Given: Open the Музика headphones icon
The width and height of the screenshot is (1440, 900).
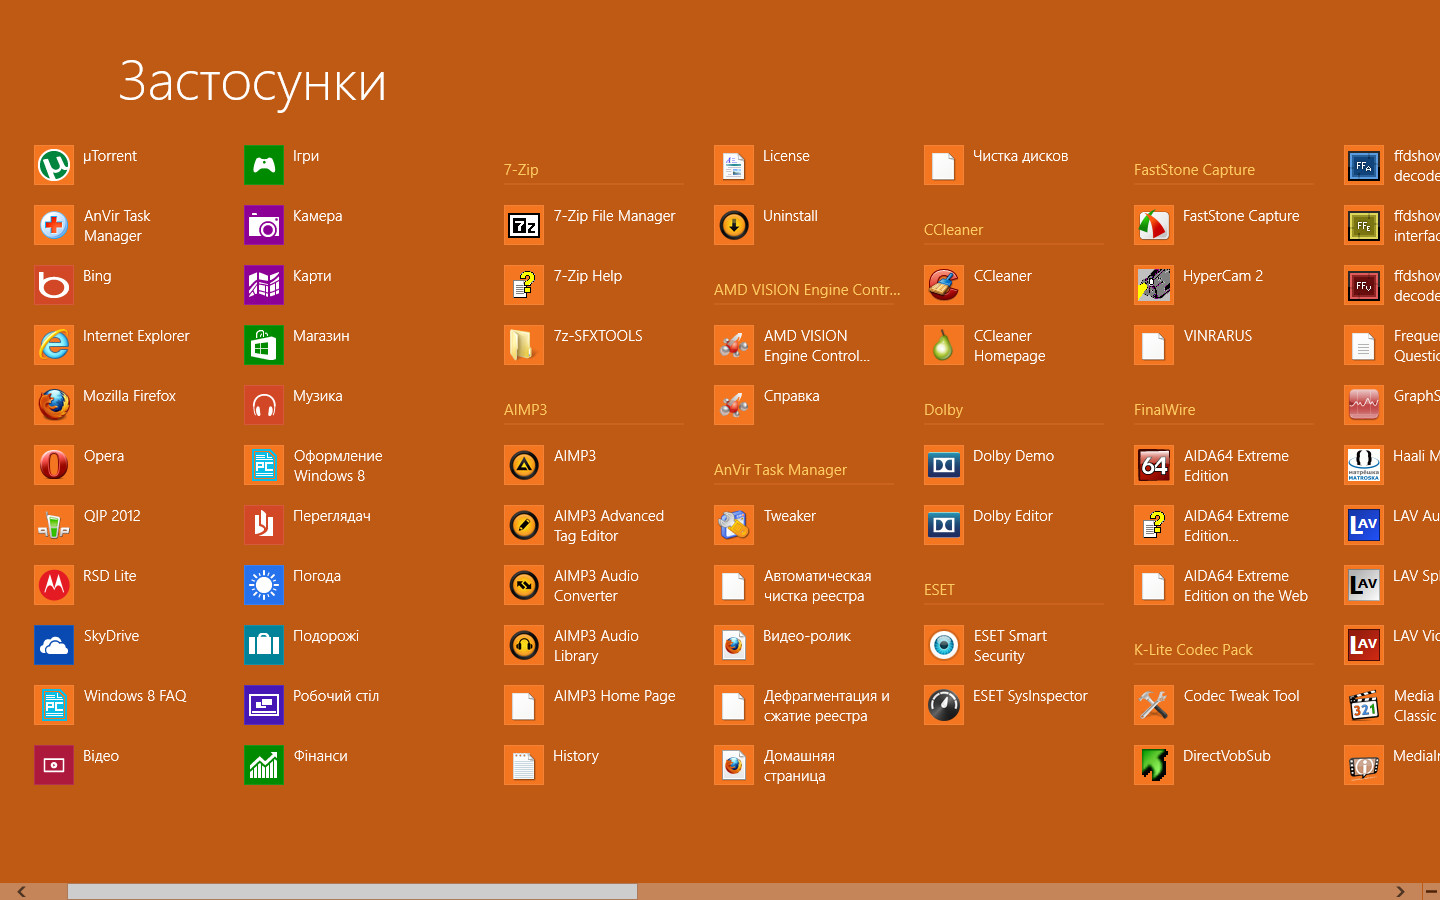Looking at the screenshot, I should (264, 405).
